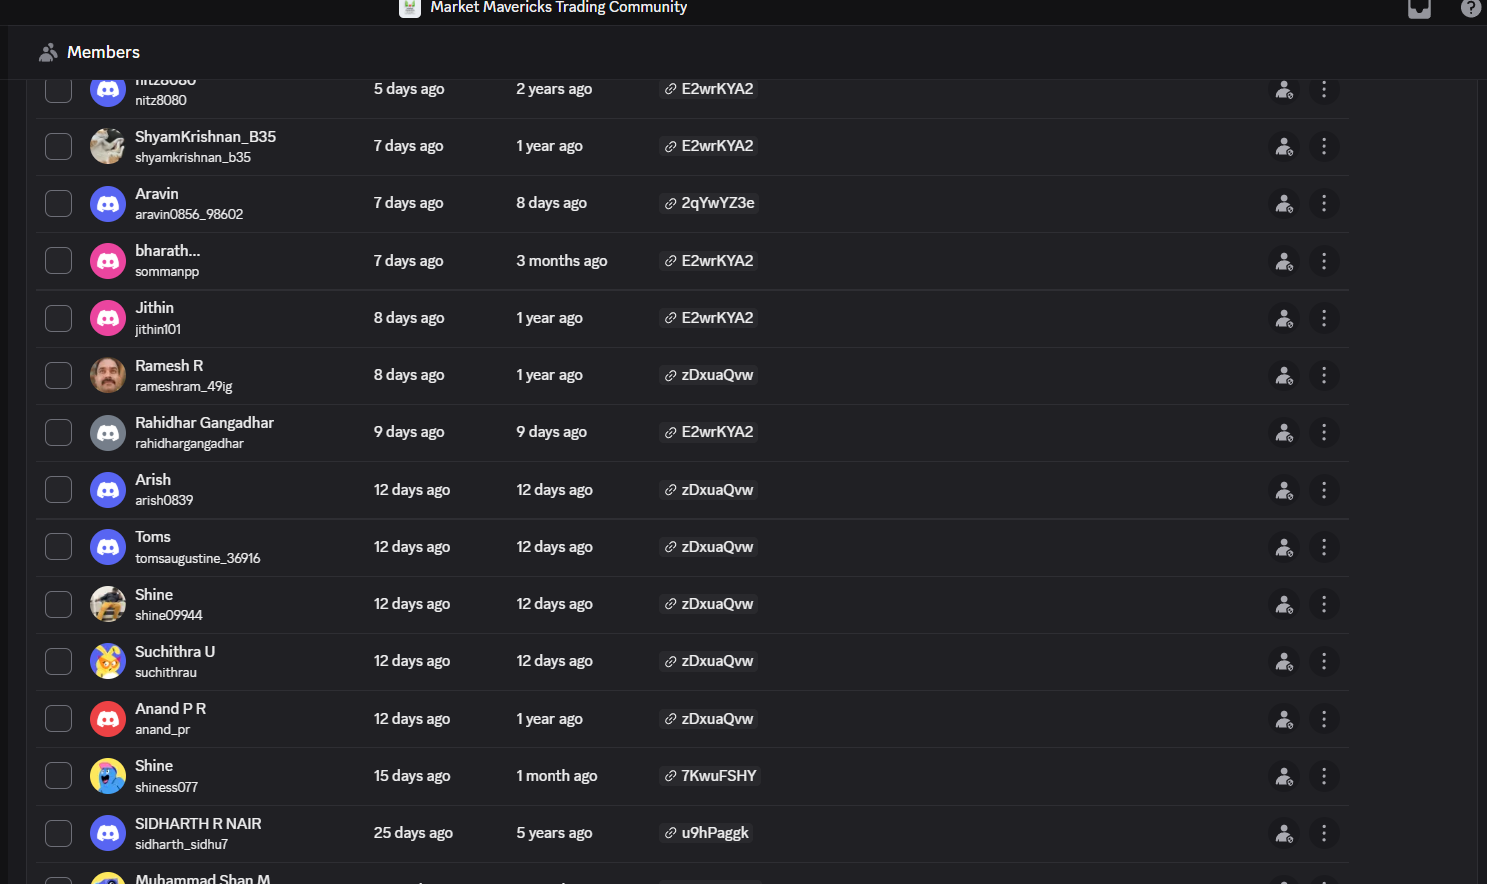Image resolution: width=1487 pixels, height=884 pixels.
Task: Open mod view icon for SIDHARTH R NAIR
Action: click(x=1284, y=834)
